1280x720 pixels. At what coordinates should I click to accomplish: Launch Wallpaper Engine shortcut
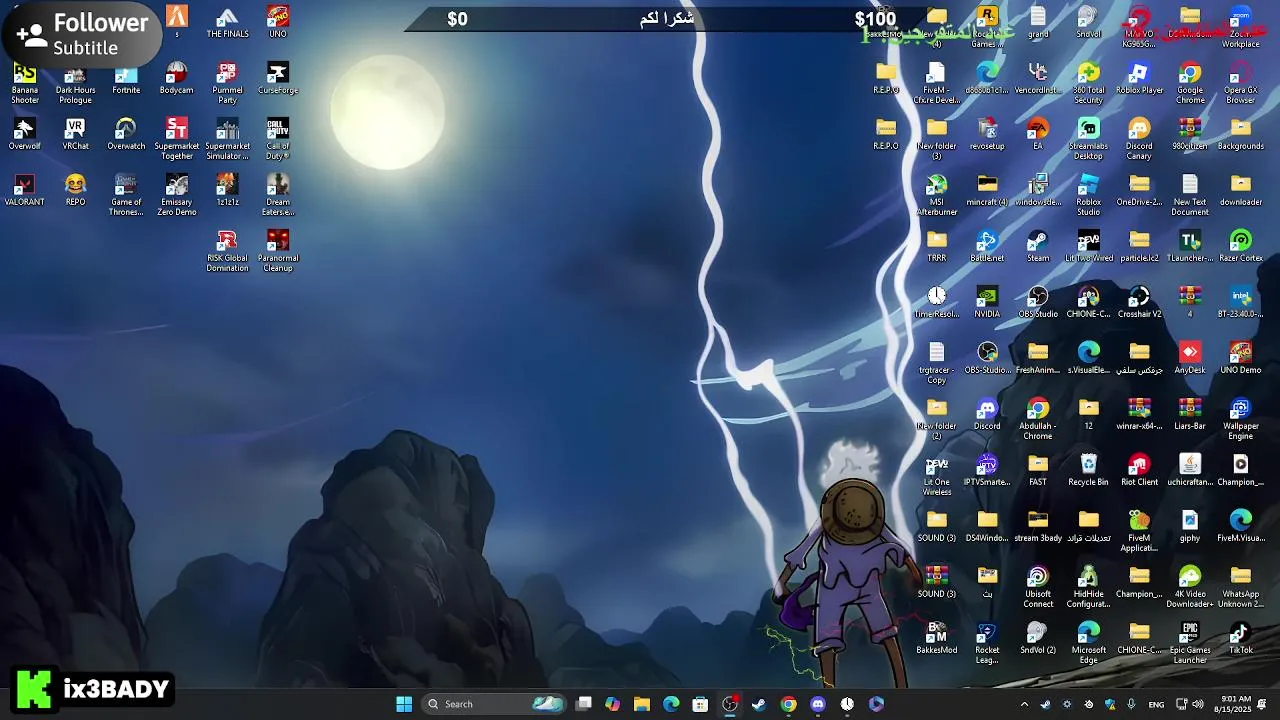(x=1241, y=419)
